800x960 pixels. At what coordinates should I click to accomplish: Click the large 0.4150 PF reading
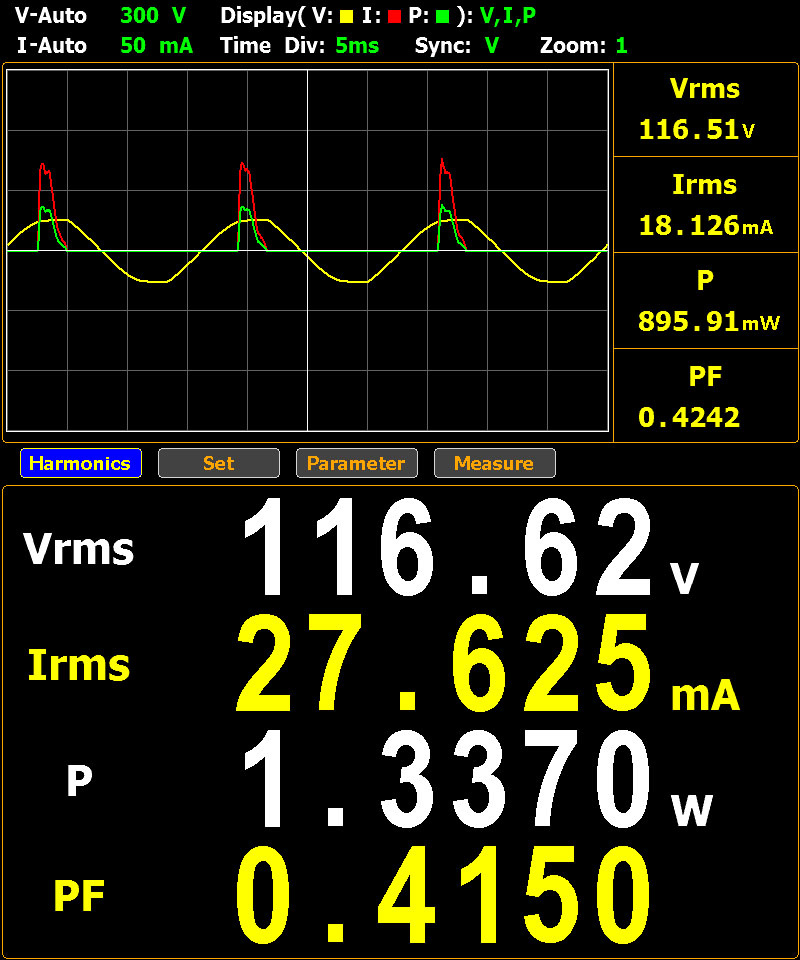click(x=443, y=895)
